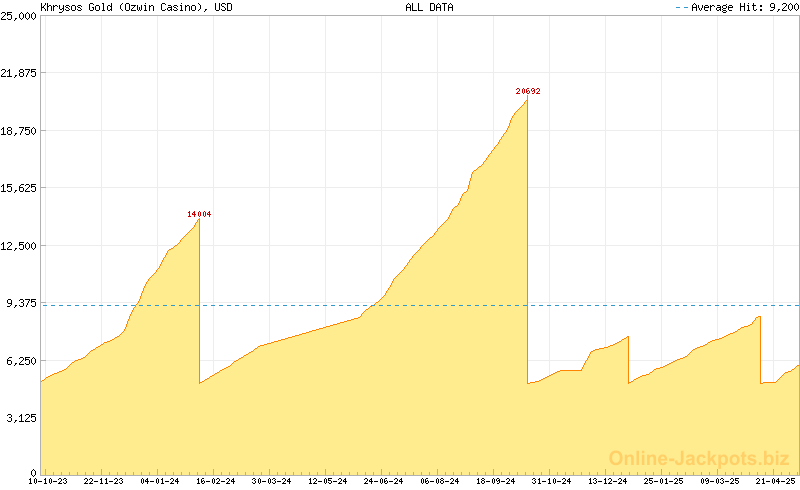Select the 21,875 y-axis value

(19, 73)
